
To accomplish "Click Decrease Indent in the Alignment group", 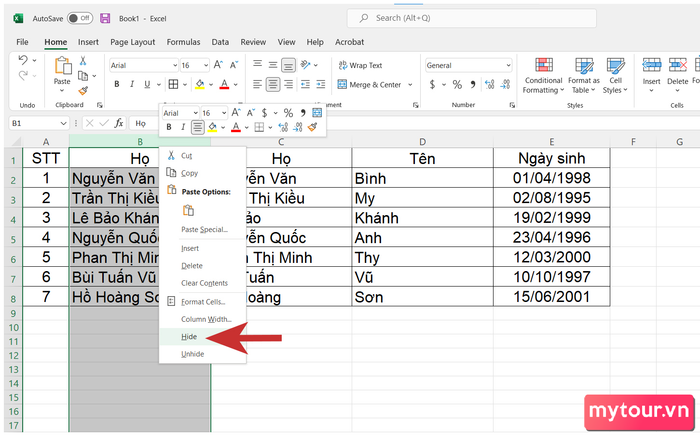I will click(305, 84).
